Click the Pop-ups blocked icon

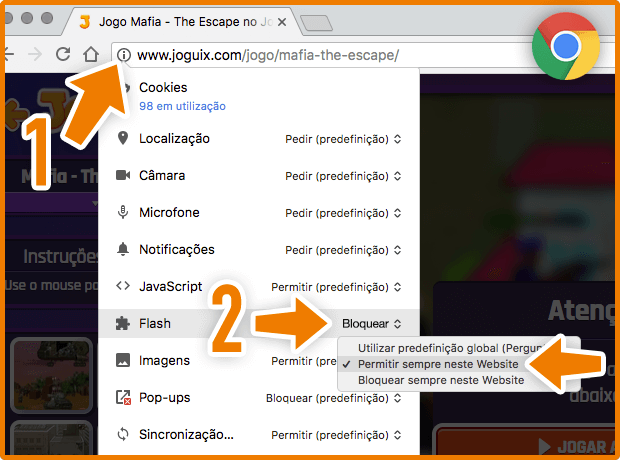coord(123,397)
